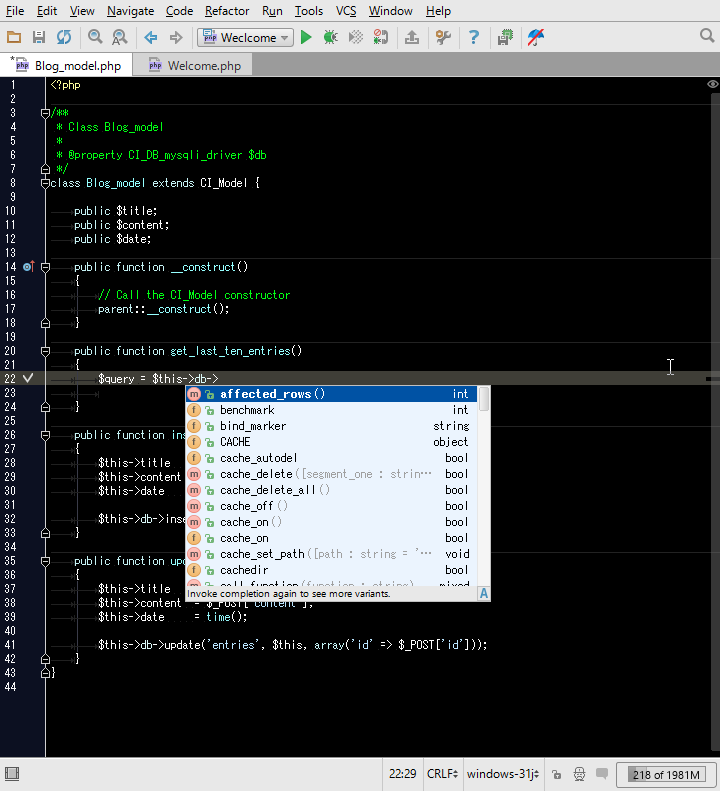Start debugging with the green bug icon
The image size is (720, 791).
330,37
